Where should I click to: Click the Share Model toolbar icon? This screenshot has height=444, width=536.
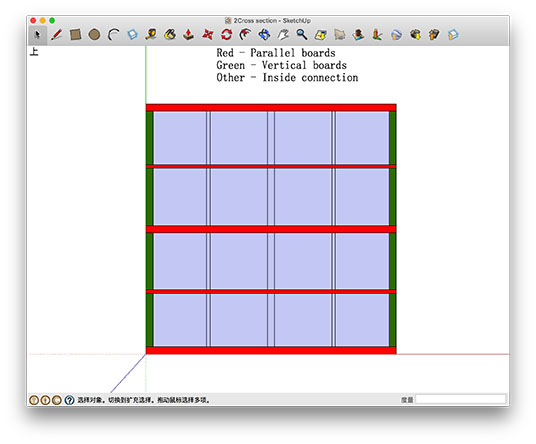[x=434, y=35]
